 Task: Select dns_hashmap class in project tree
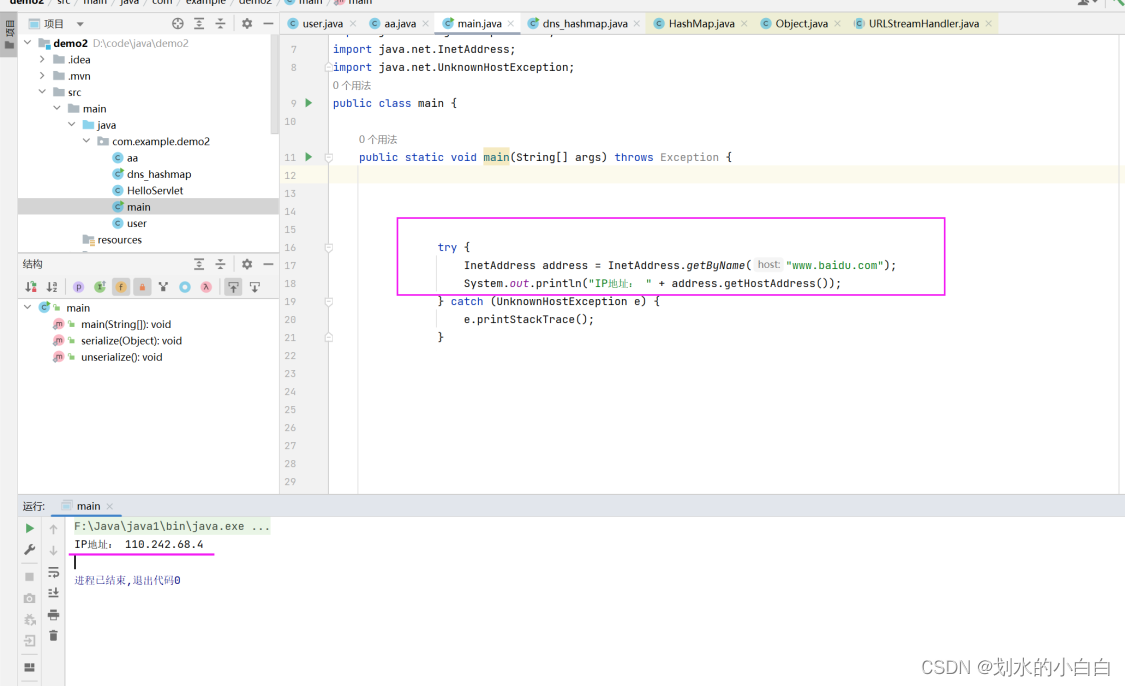click(x=159, y=174)
